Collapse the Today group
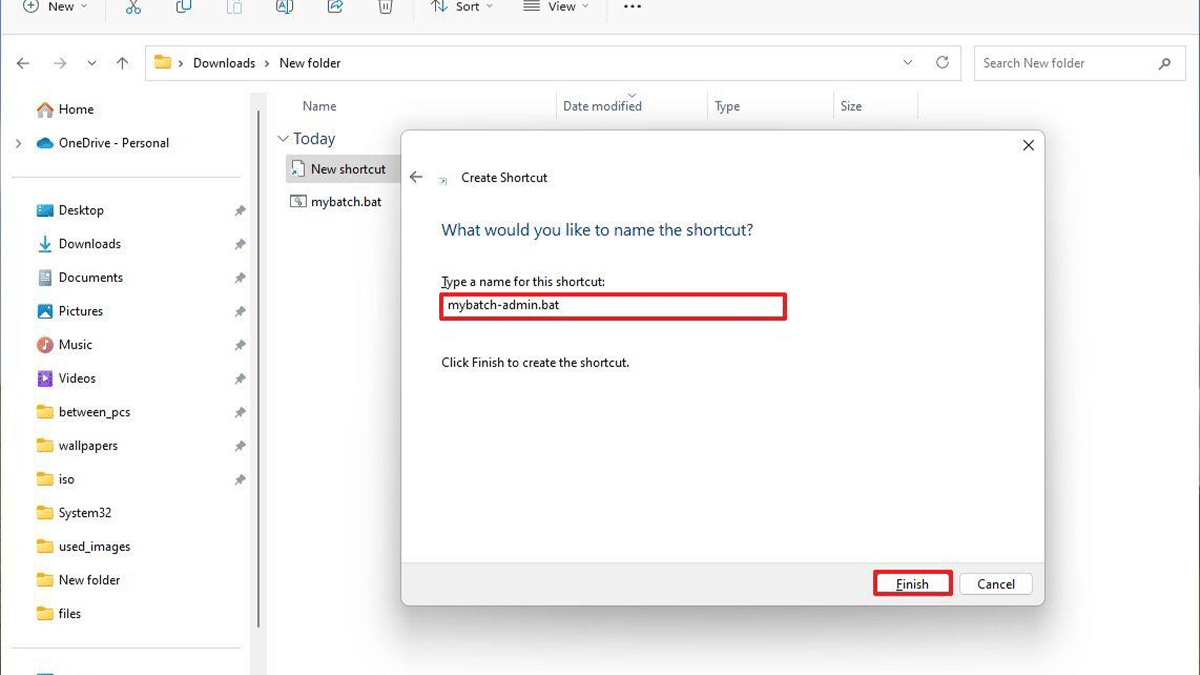1200x675 pixels. 284,139
